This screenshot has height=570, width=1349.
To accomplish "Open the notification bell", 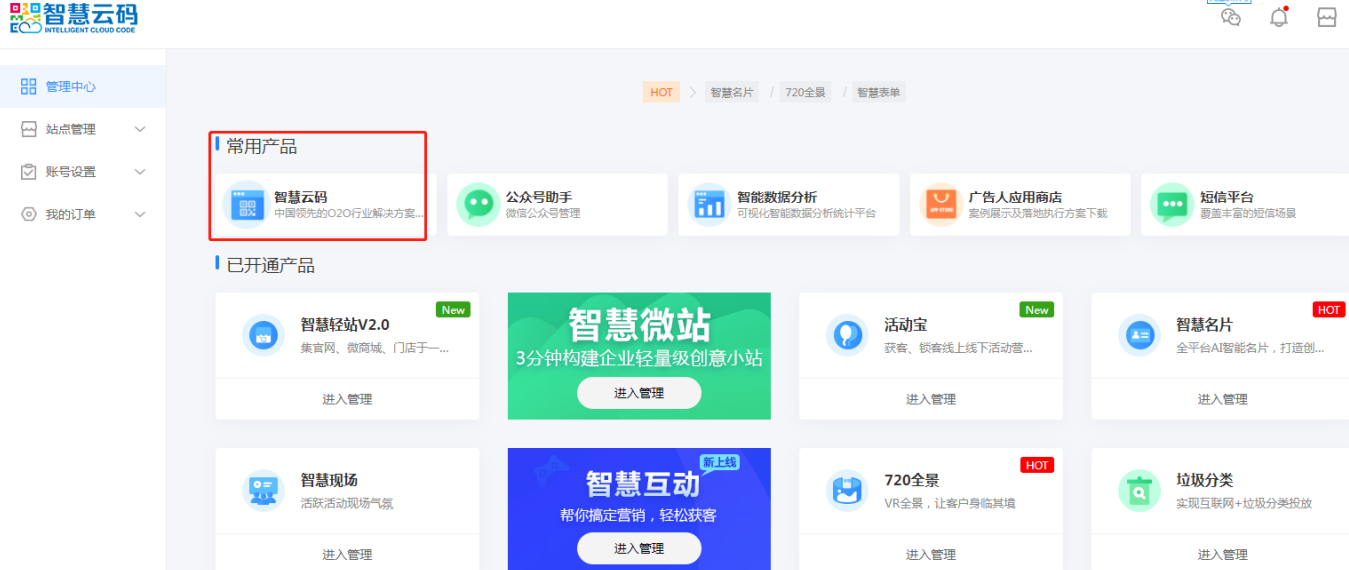I will point(1279,17).
